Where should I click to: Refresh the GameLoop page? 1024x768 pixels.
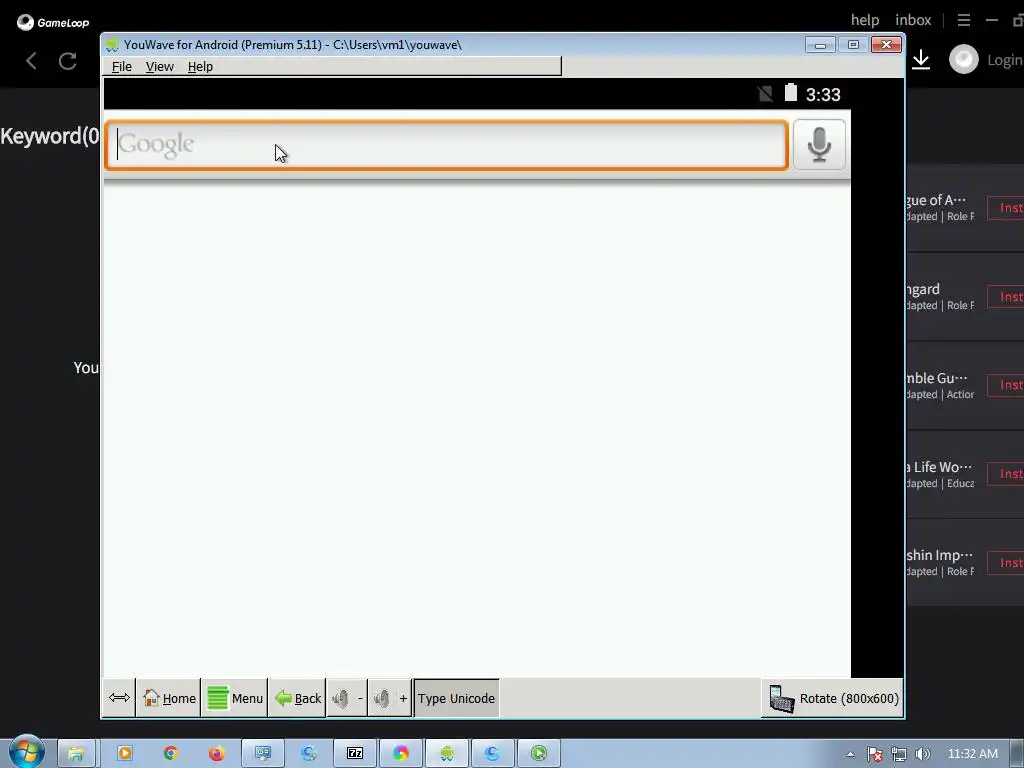click(68, 61)
